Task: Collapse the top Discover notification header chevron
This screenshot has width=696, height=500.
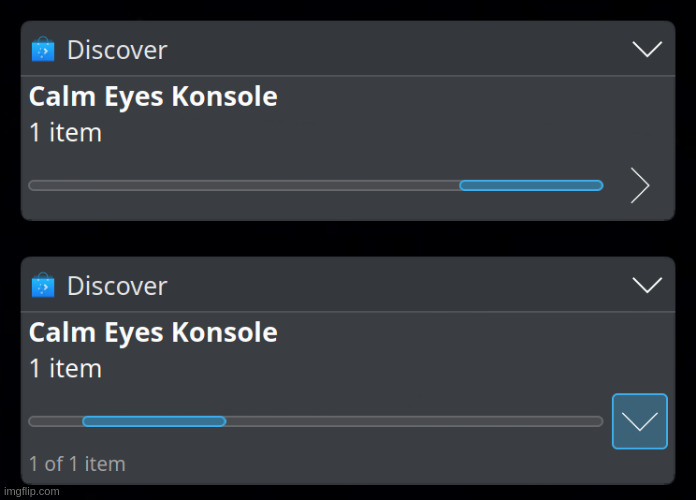Action: coord(647,49)
